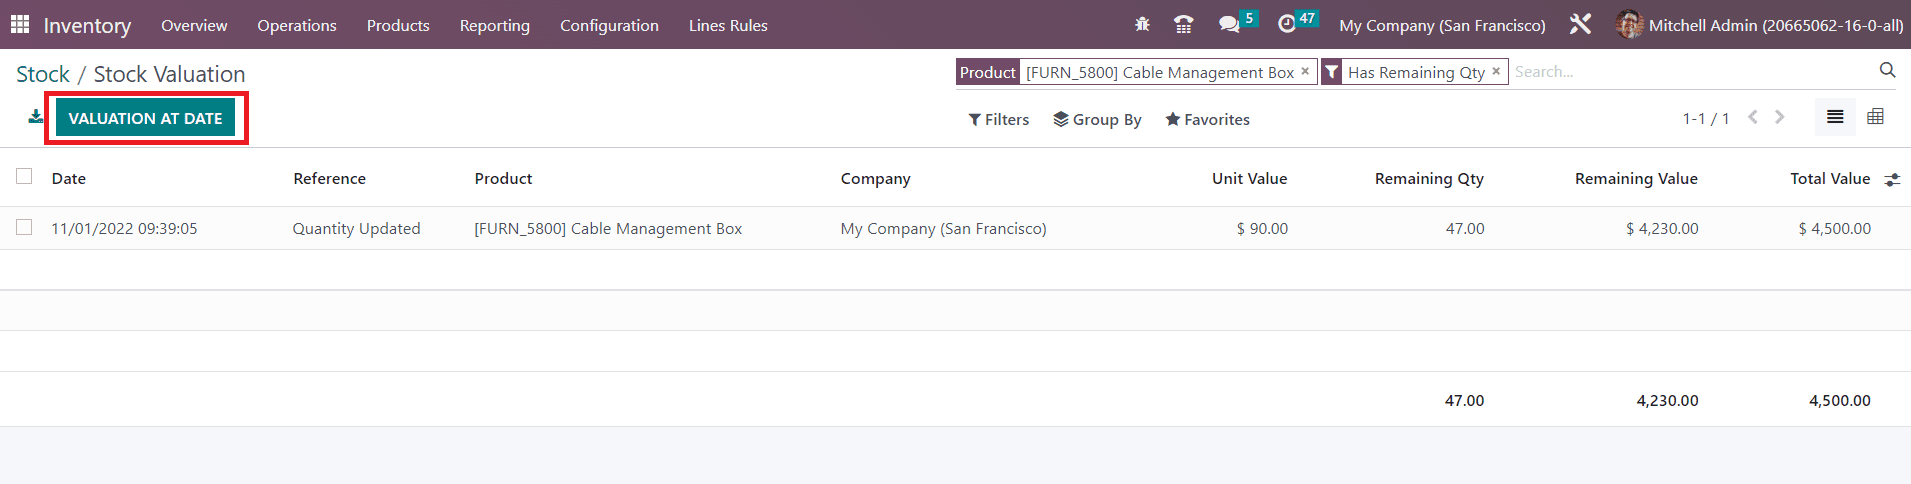1911x484 pixels.
Task: Select all rows with header checkbox
Action: [x=24, y=177]
